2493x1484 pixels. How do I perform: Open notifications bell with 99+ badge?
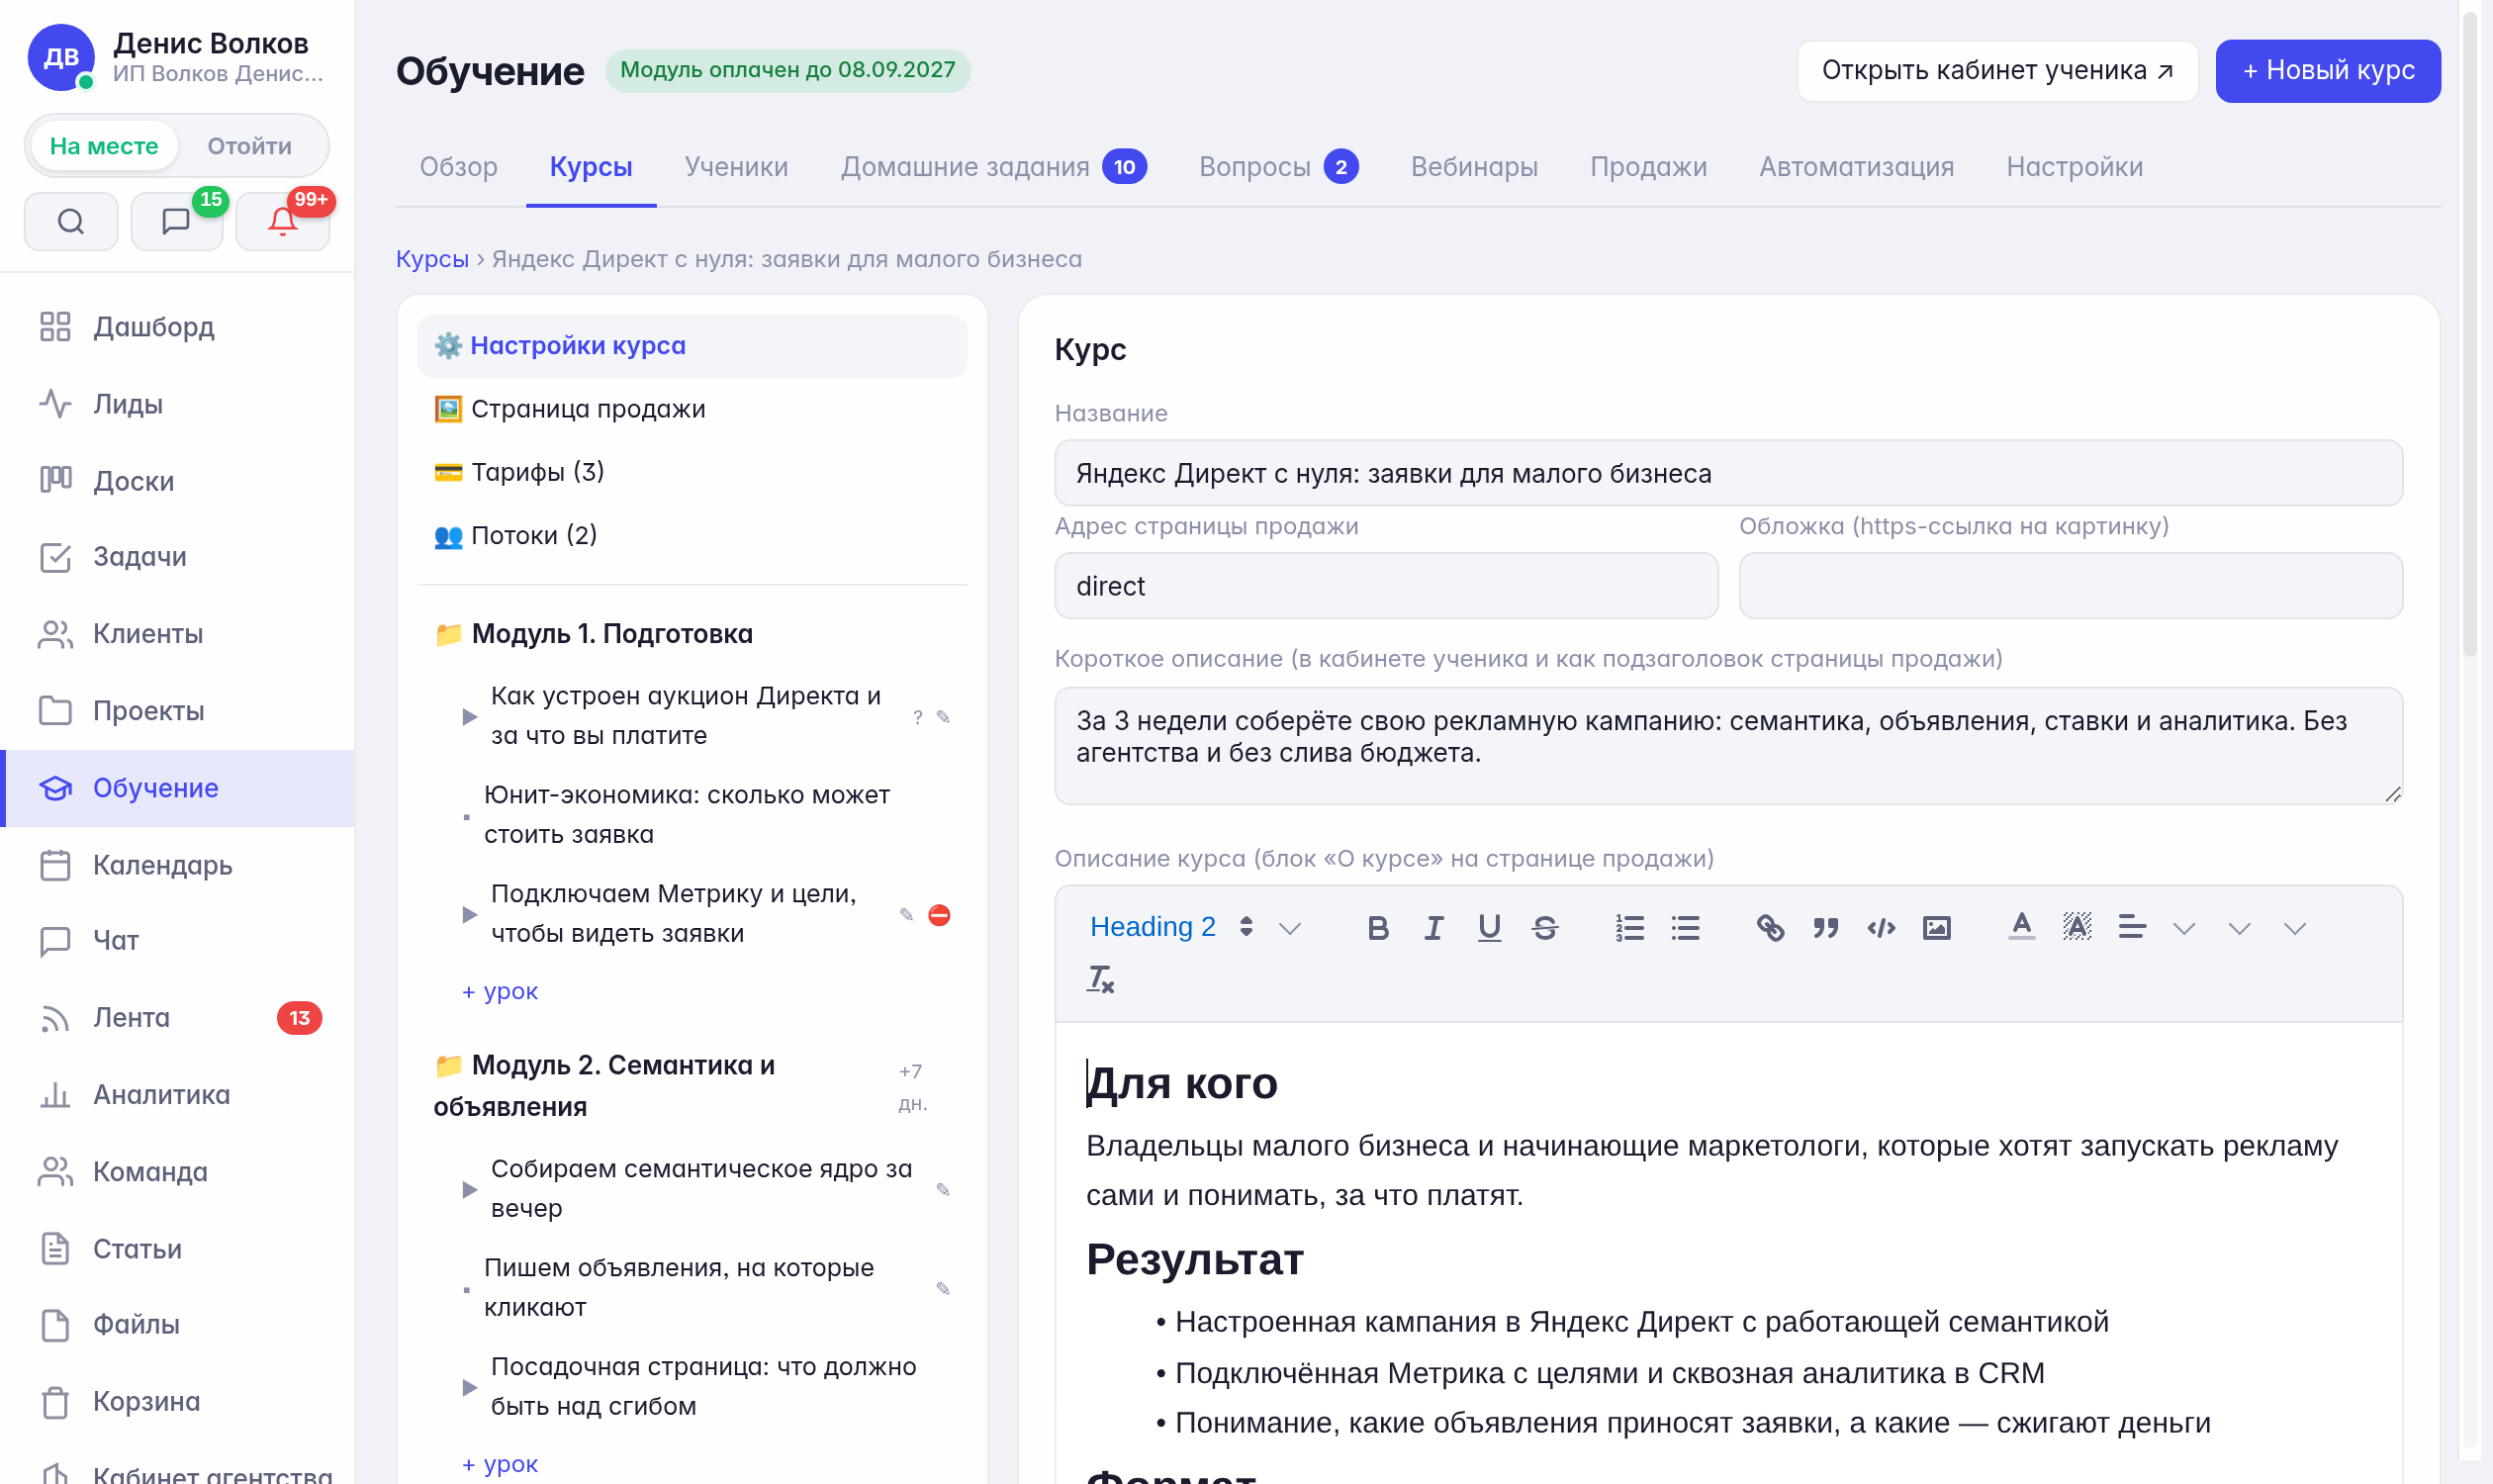[x=283, y=221]
